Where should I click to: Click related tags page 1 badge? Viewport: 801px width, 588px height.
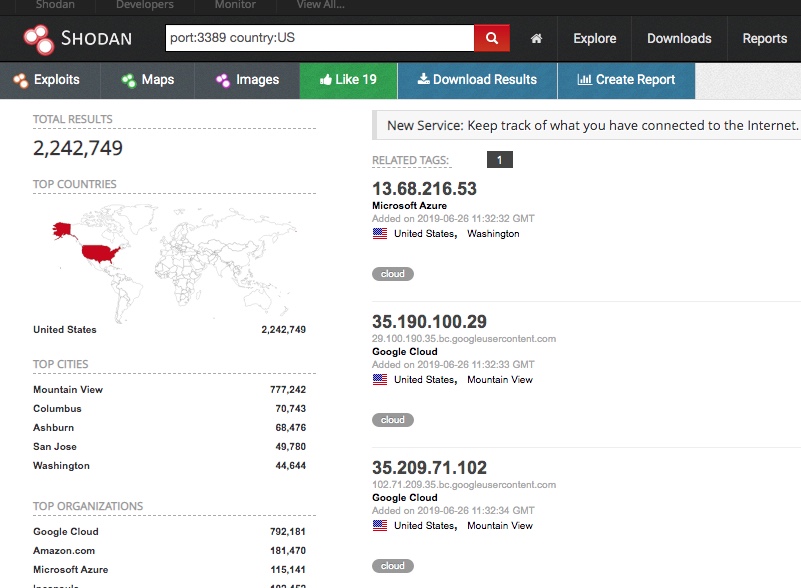pyautogui.click(x=500, y=160)
